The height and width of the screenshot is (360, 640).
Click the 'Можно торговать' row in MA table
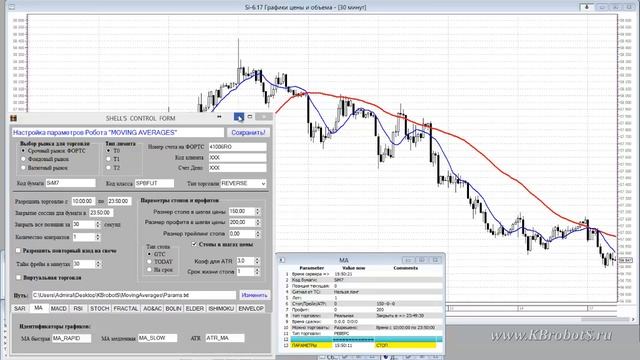click(363, 327)
